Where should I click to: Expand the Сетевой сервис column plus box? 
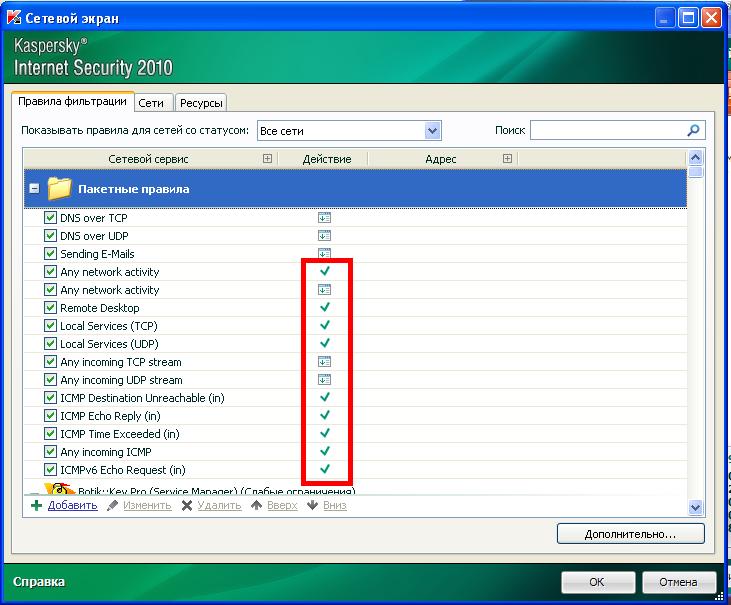coord(267,158)
